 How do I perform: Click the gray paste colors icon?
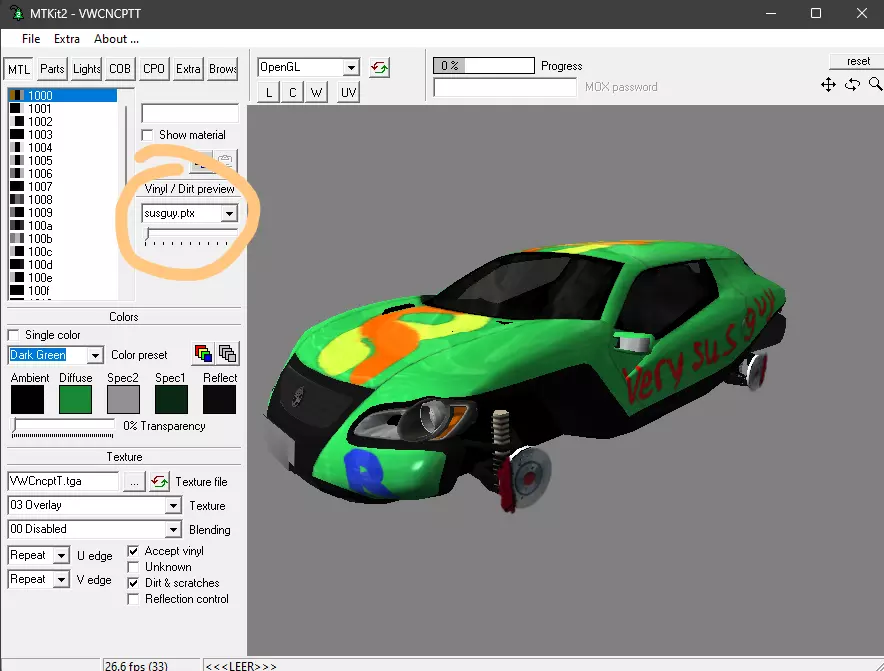(x=228, y=354)
